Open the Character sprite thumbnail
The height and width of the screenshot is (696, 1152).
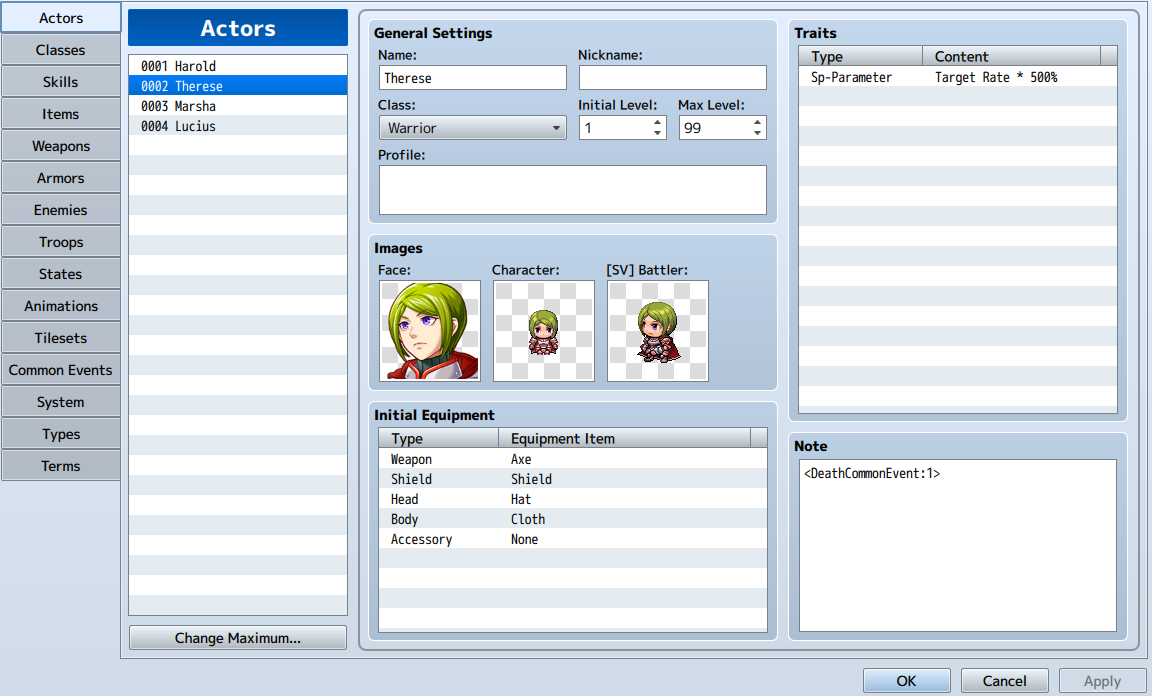[544, 331]
